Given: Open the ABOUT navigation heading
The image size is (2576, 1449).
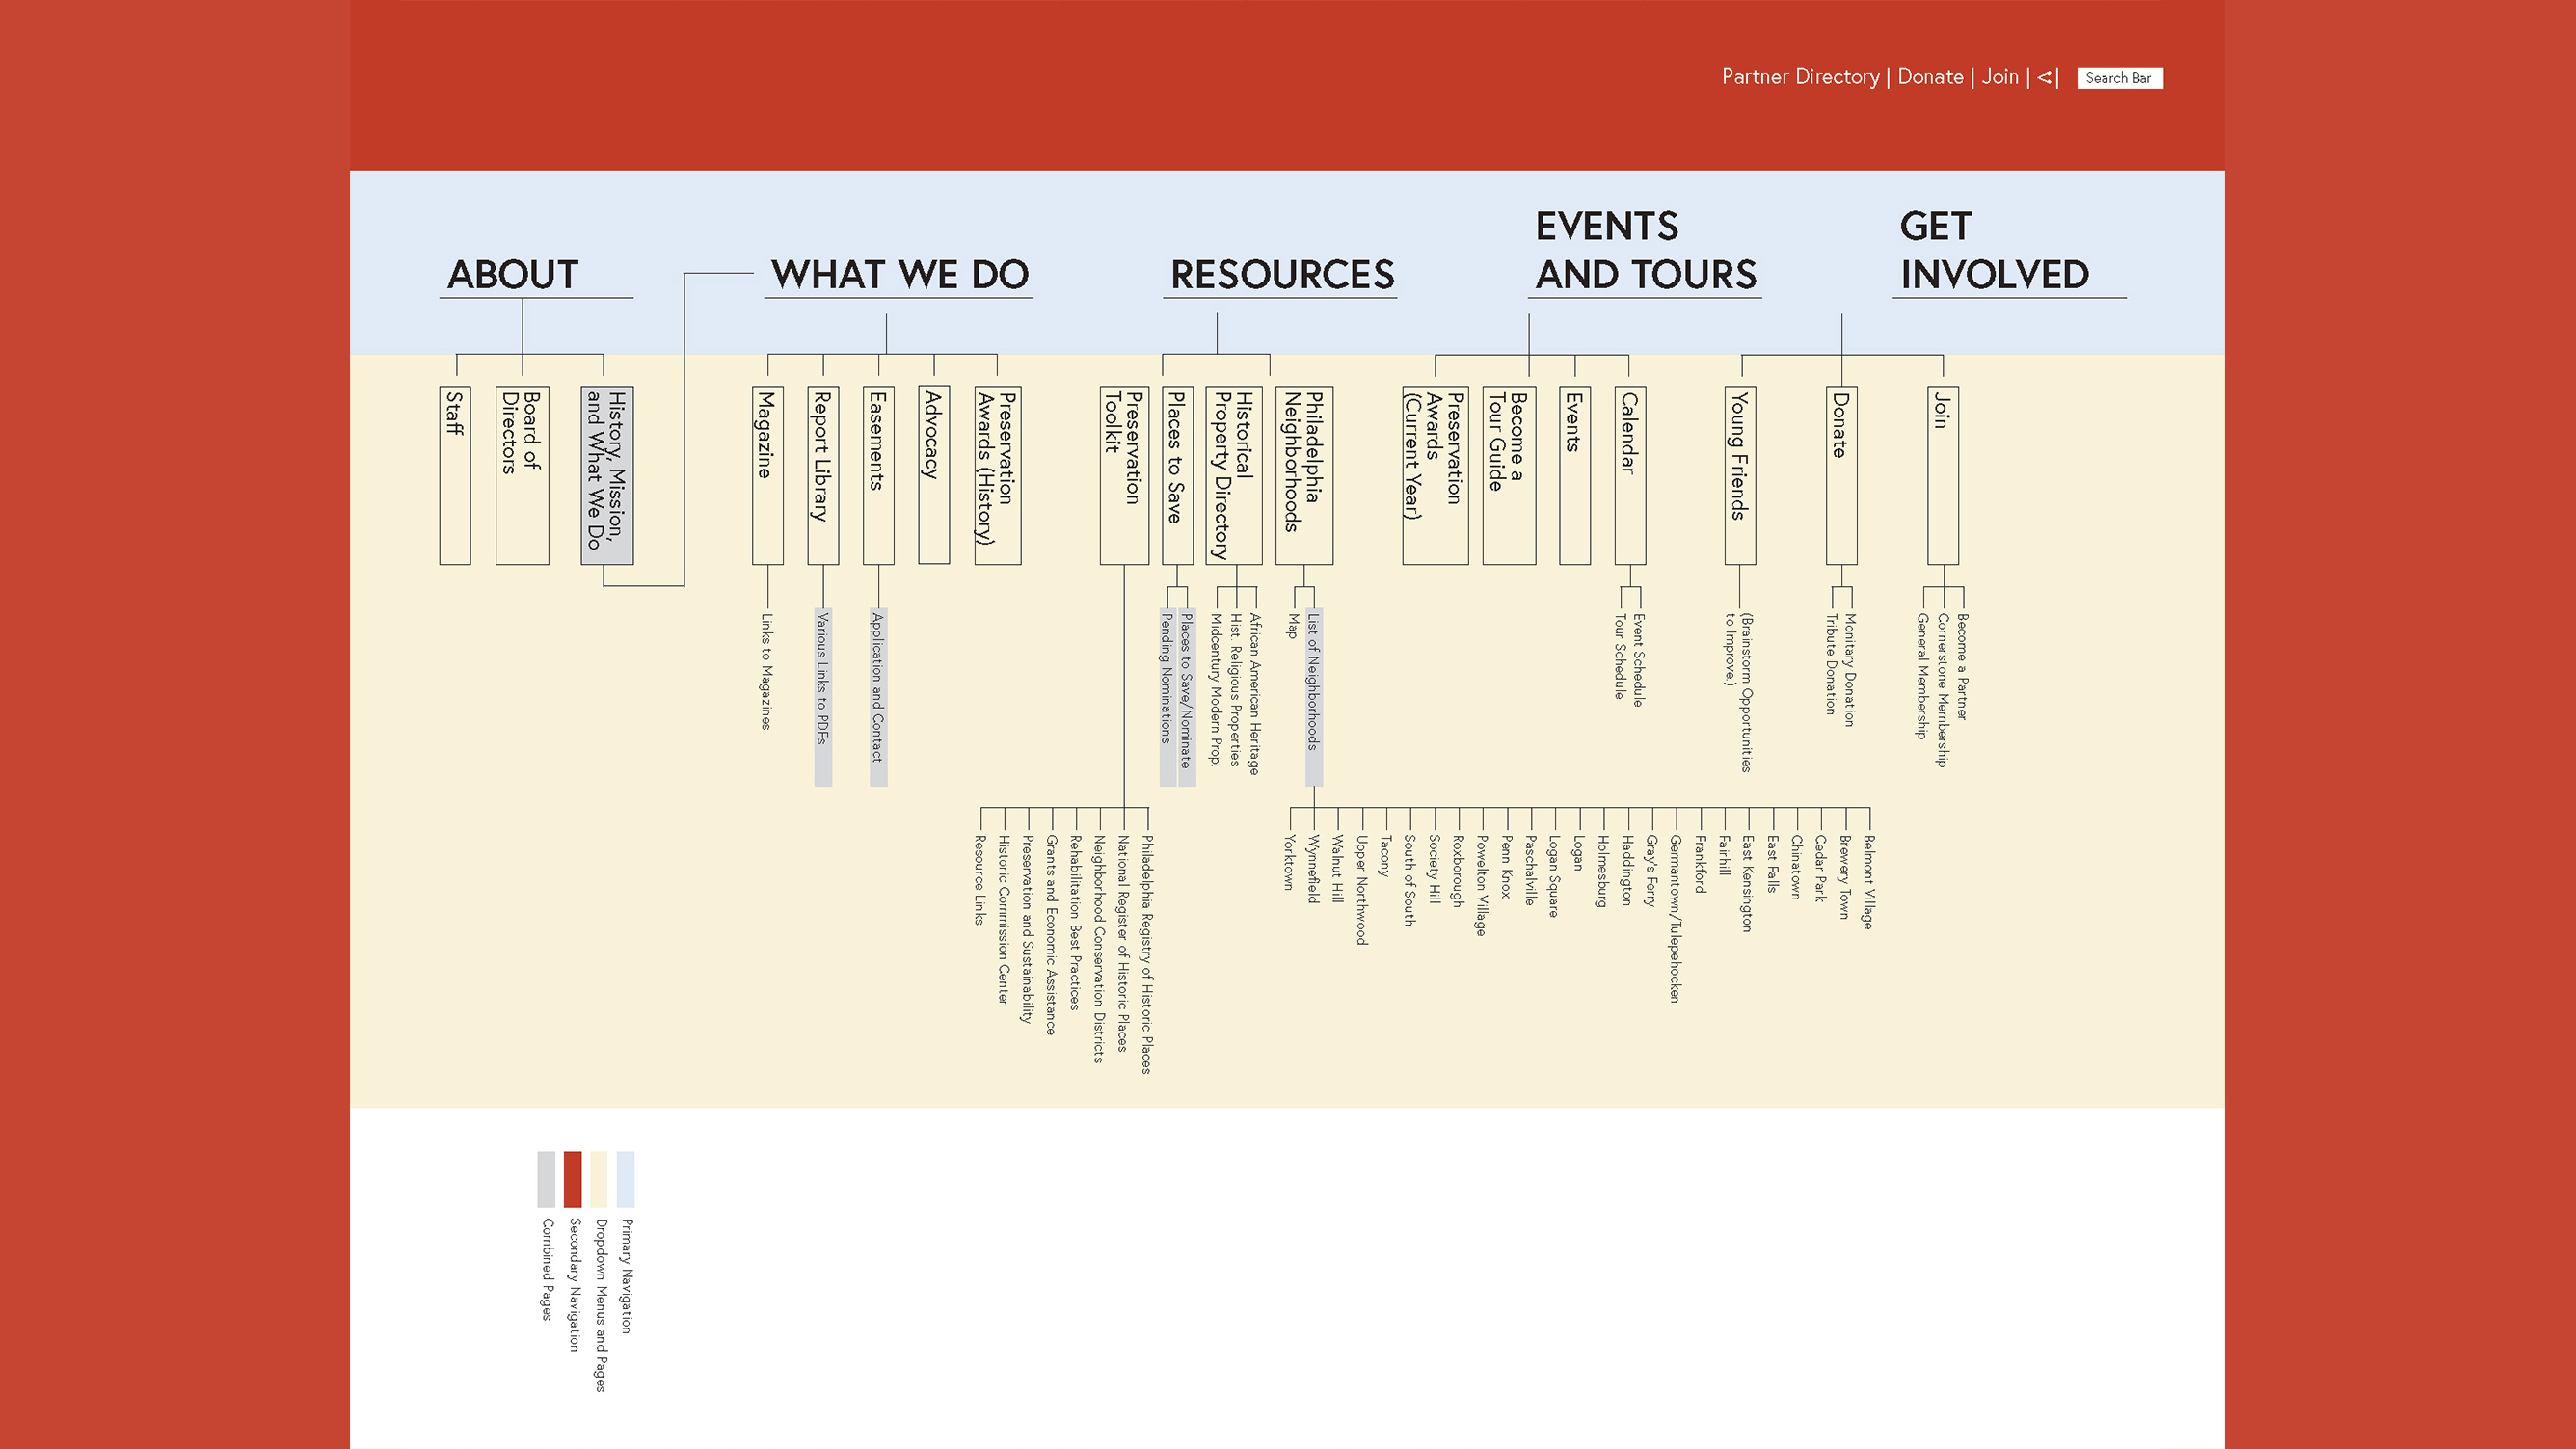Looking at the screenshot, I should 513,274.
